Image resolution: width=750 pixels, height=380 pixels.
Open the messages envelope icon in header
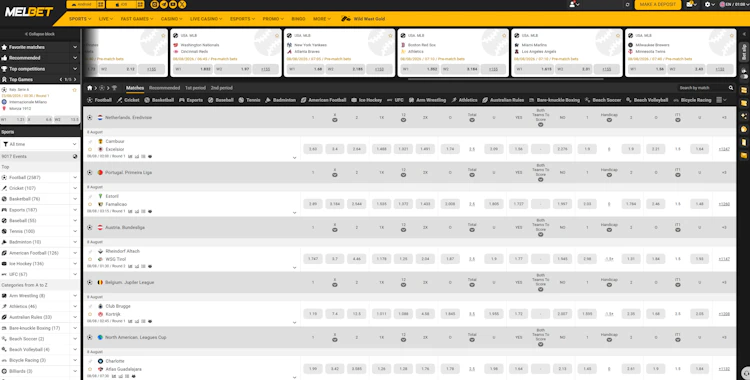pyautogui.click(x=691, y=4)
